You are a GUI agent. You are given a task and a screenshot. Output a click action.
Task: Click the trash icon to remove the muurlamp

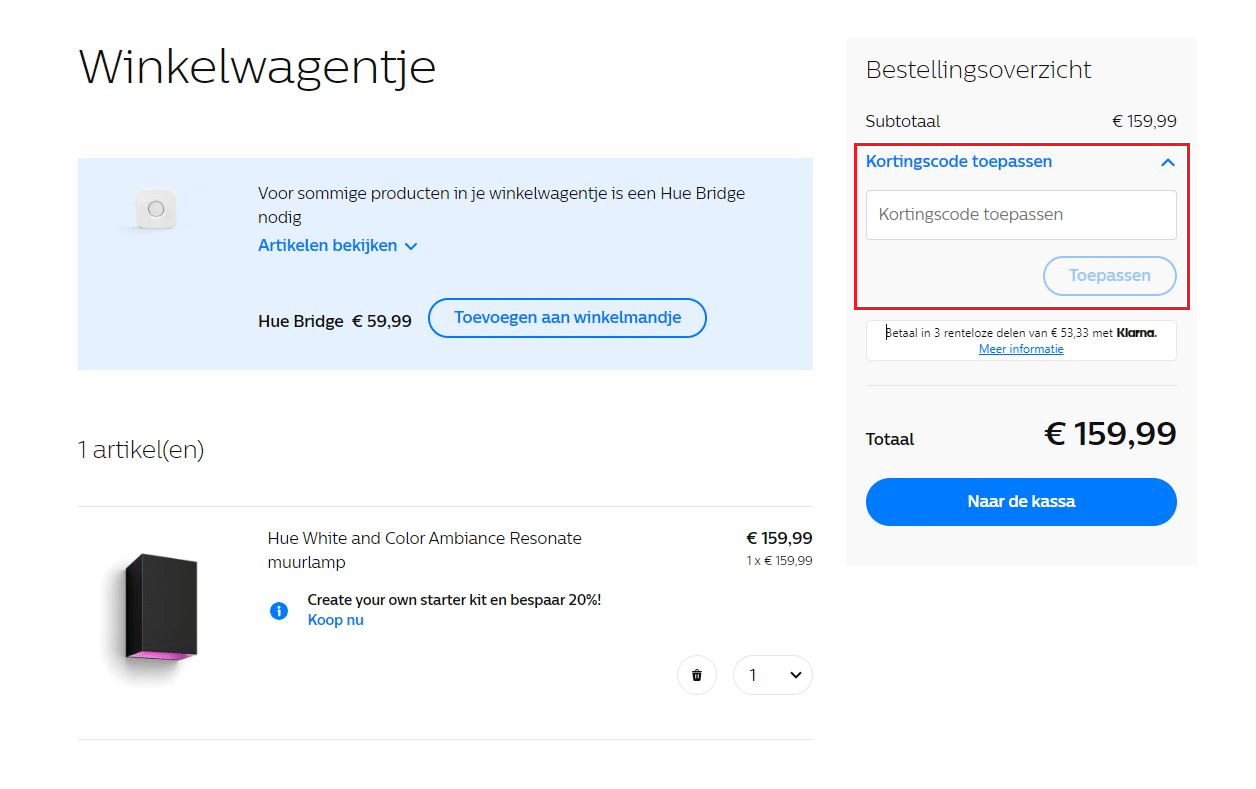click(697, 675)
